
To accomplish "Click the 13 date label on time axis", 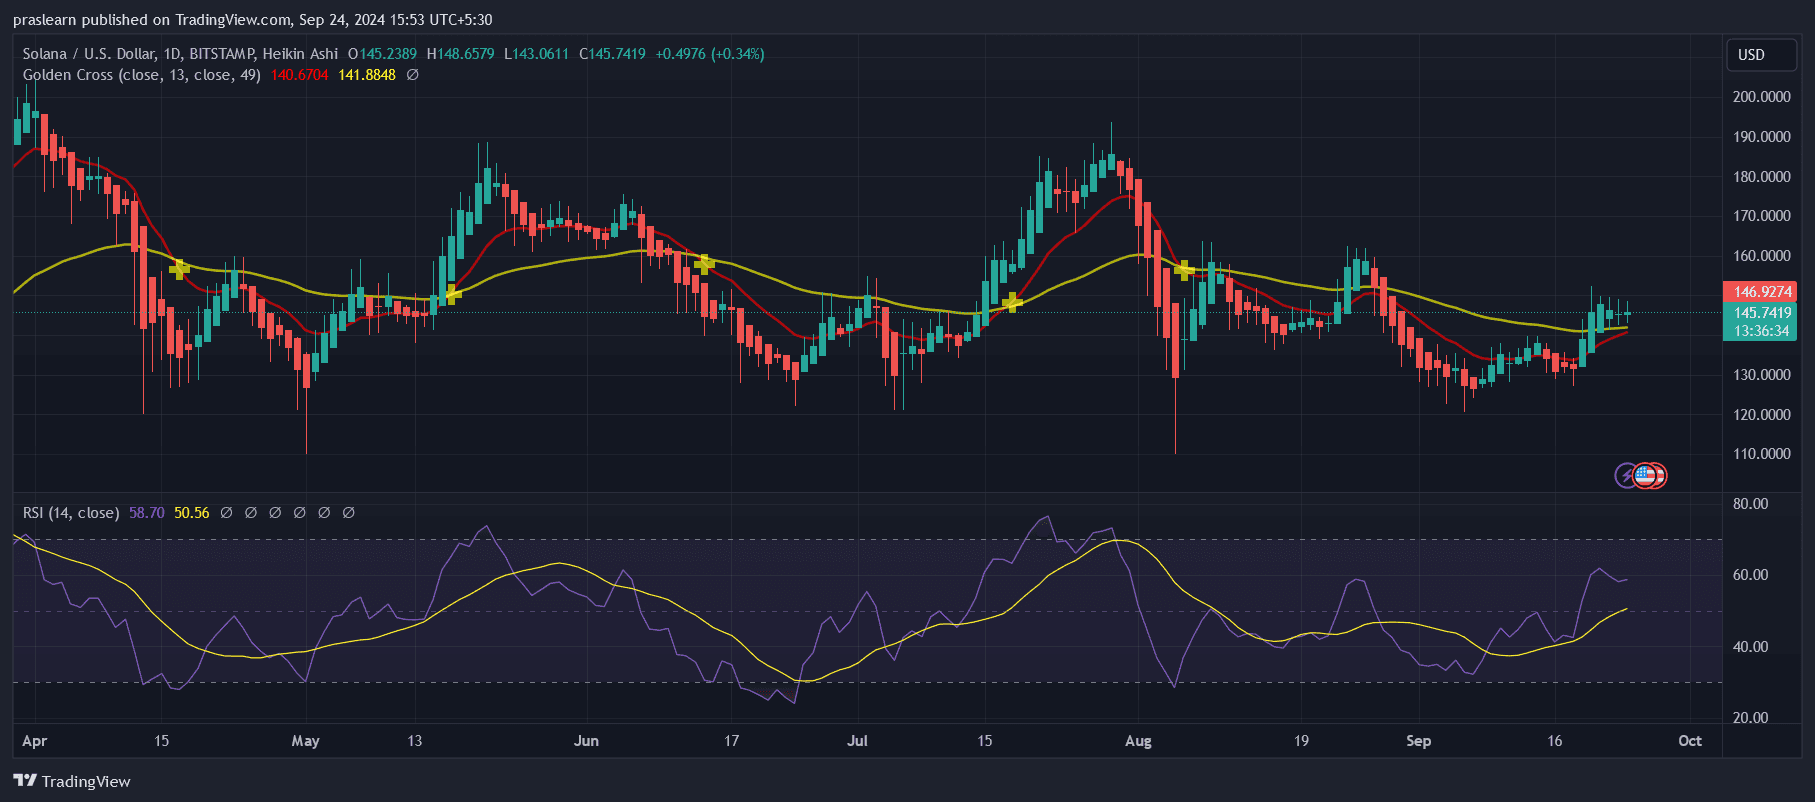I will point(414,741).
